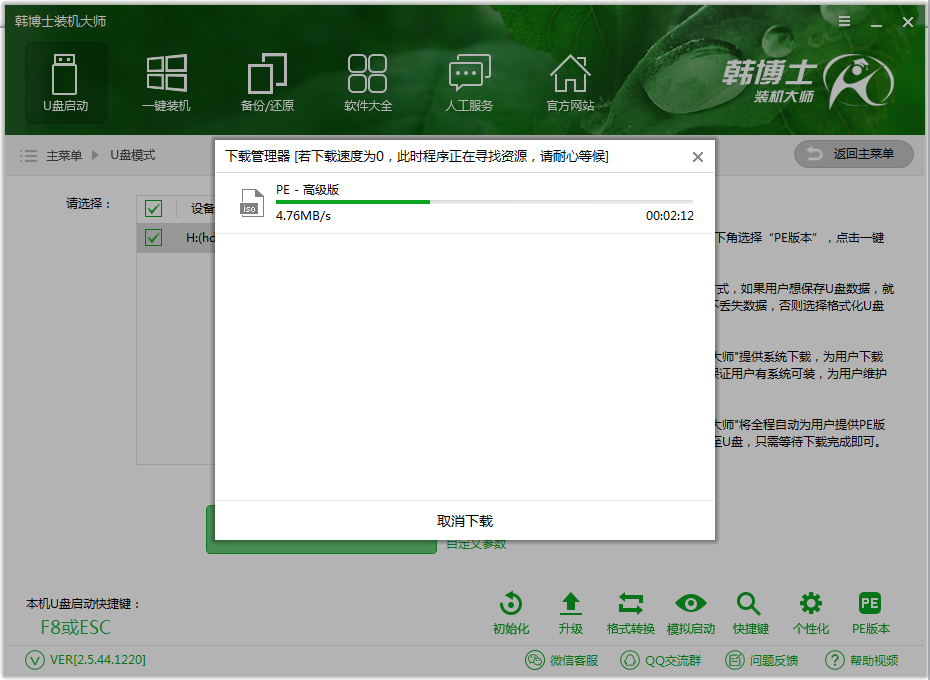Open the hamburger menu in title bar
The width and height of the screenshot is (930, 680).
coord(845,21)
